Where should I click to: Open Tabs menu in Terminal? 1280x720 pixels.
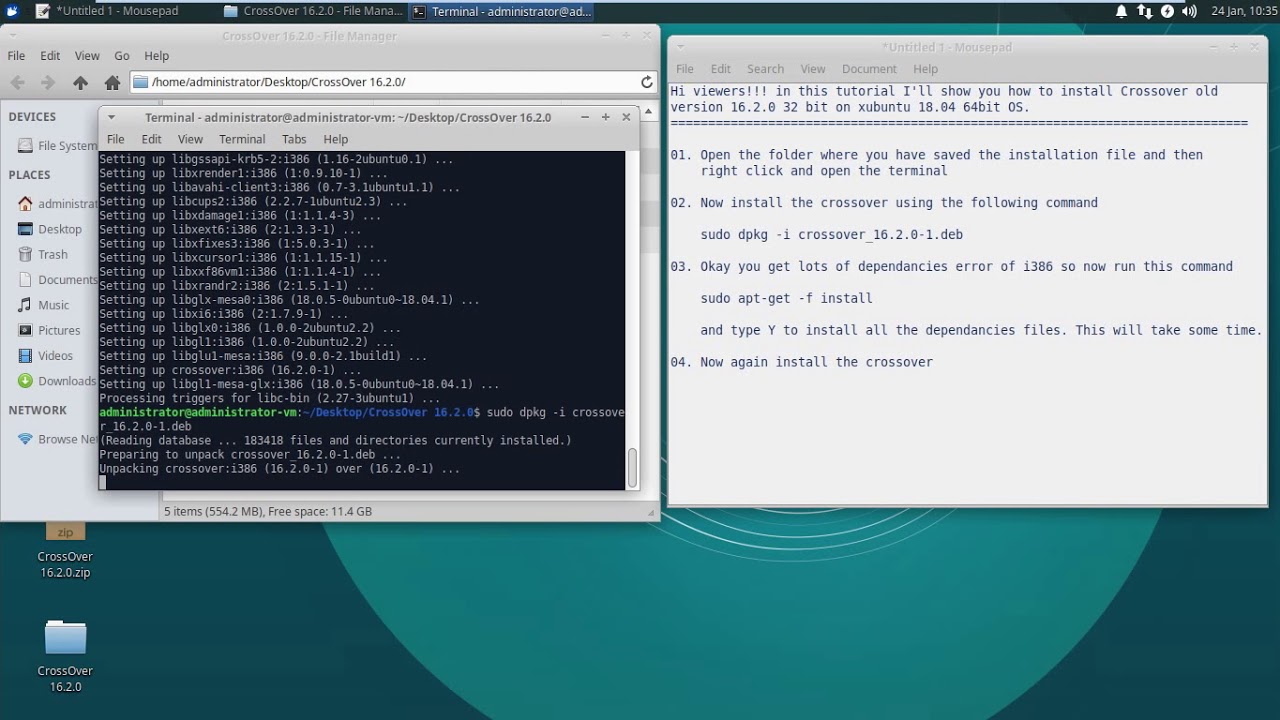coord(294,139)
